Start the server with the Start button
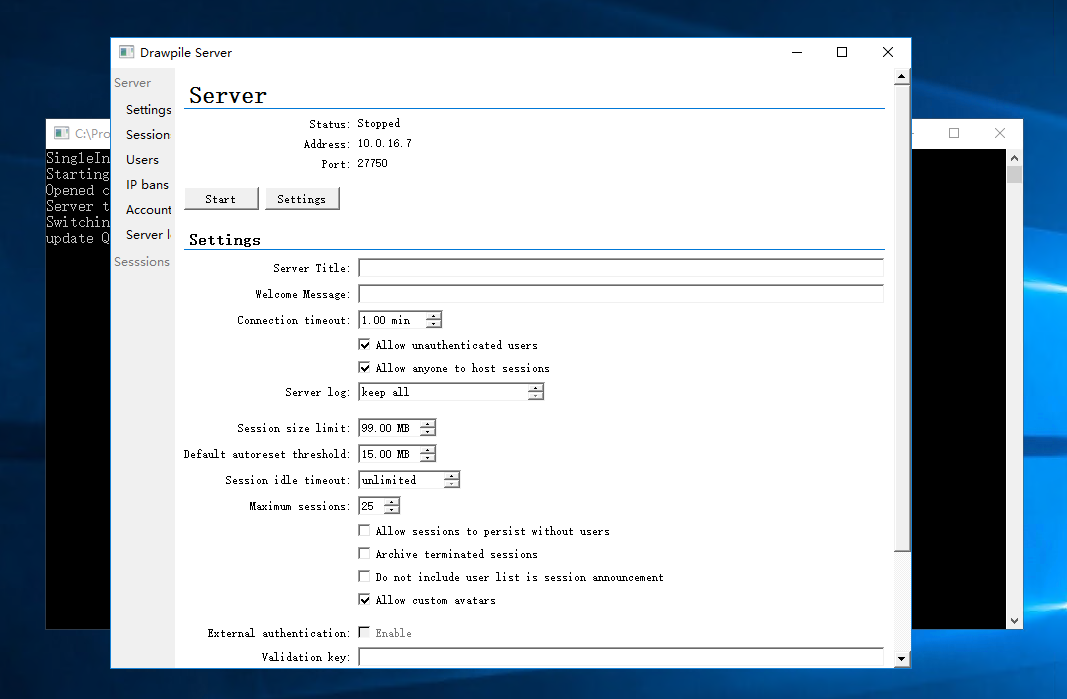1067x699 pixels. tap(221, 199)
